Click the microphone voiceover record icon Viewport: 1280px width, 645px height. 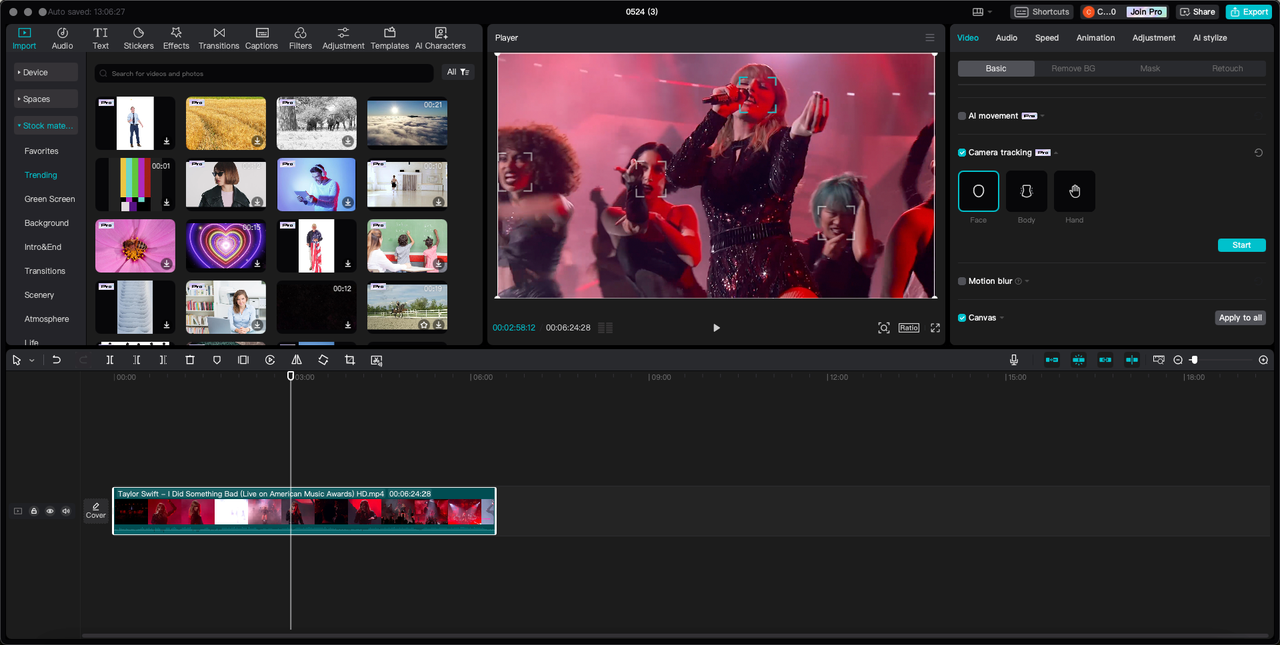(x=1014, y=360)
